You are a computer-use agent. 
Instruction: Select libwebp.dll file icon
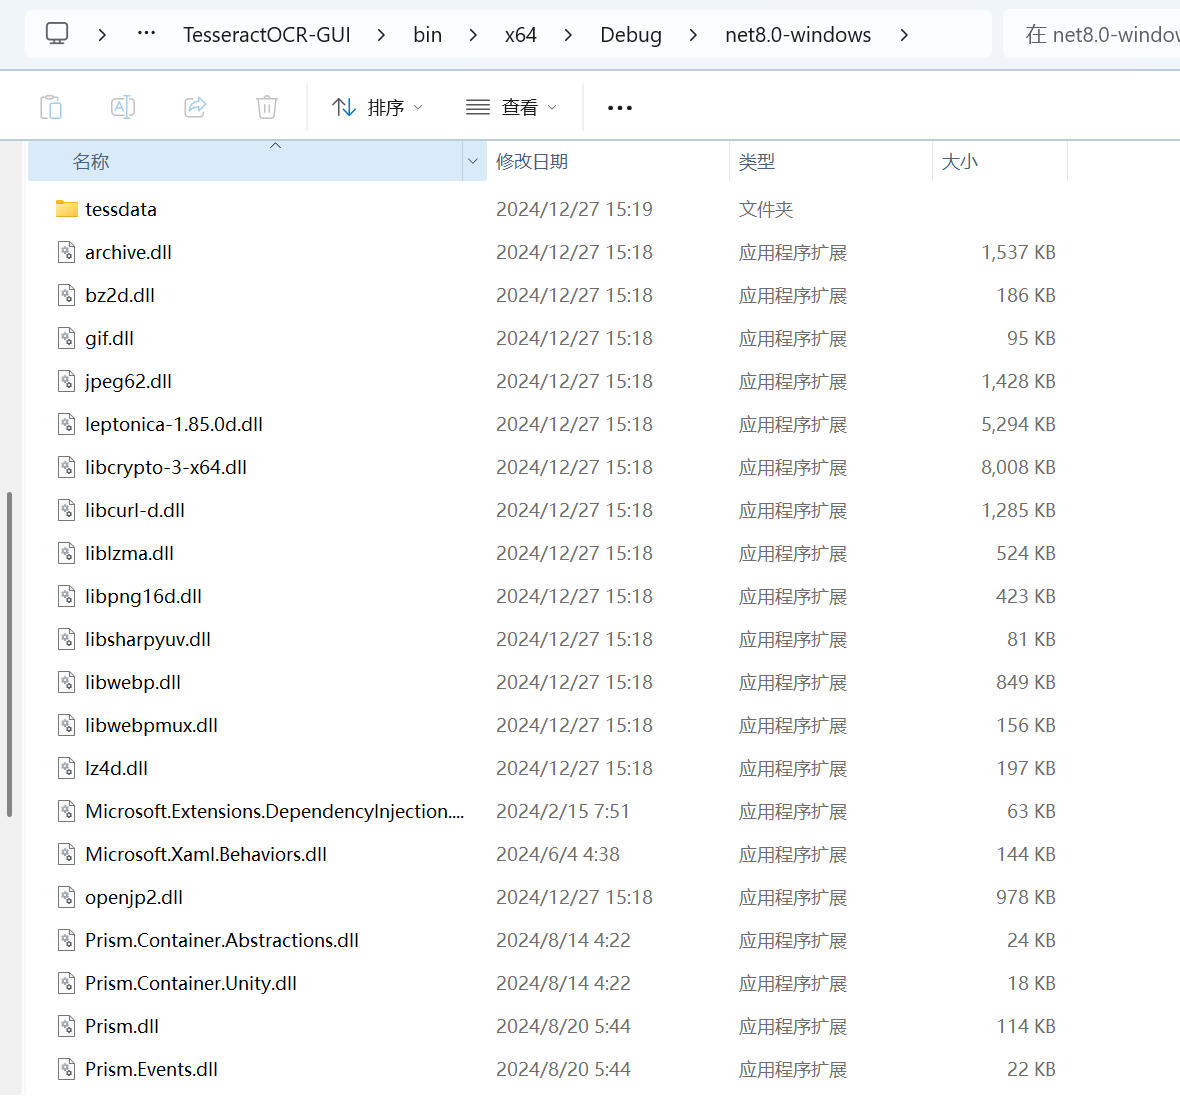(67, 682)
